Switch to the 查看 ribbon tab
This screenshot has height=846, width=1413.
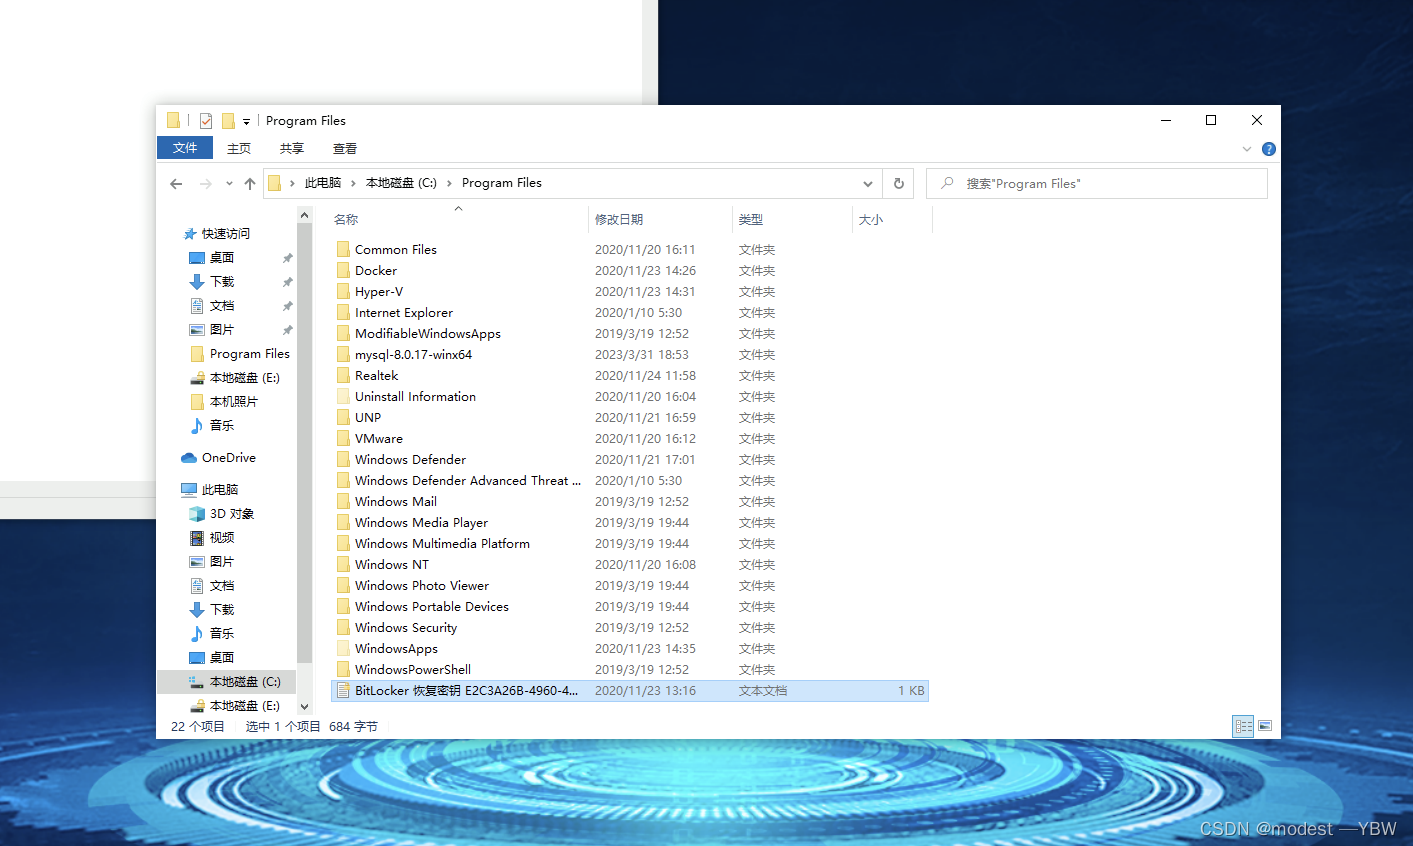[345, 149]
